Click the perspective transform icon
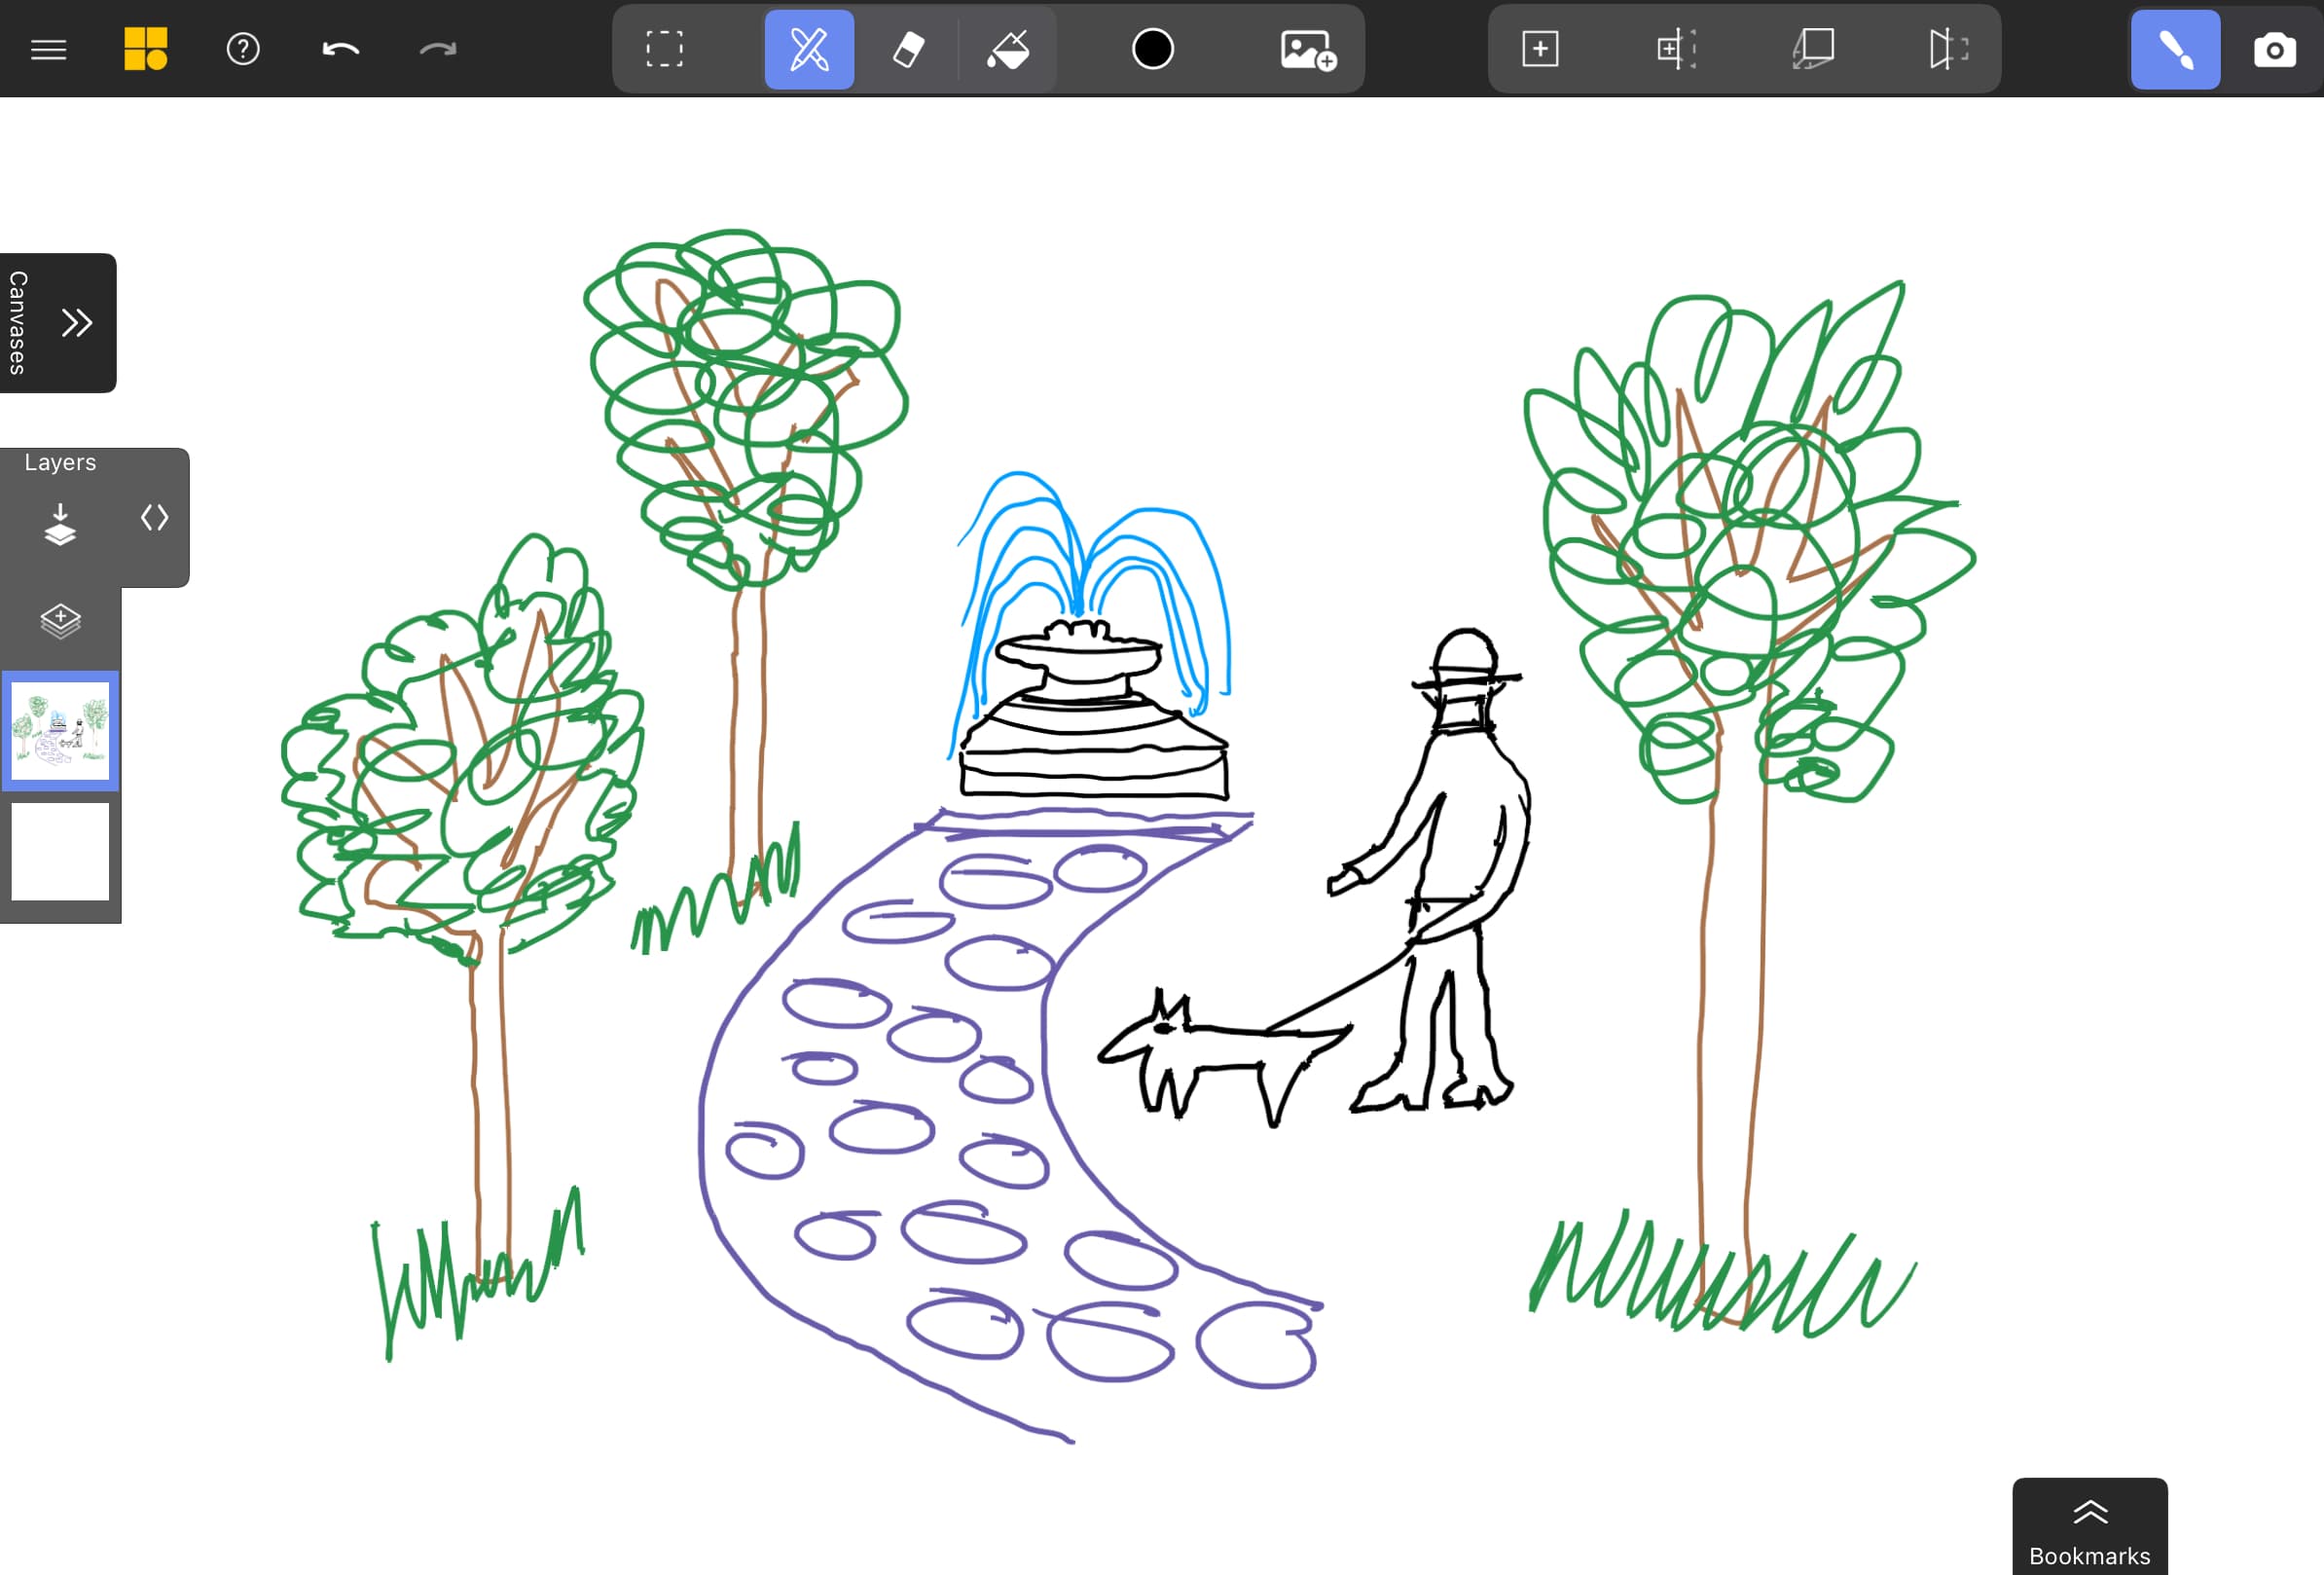Screen dimensions: 2324x1575 click(x=1813, y=49)
